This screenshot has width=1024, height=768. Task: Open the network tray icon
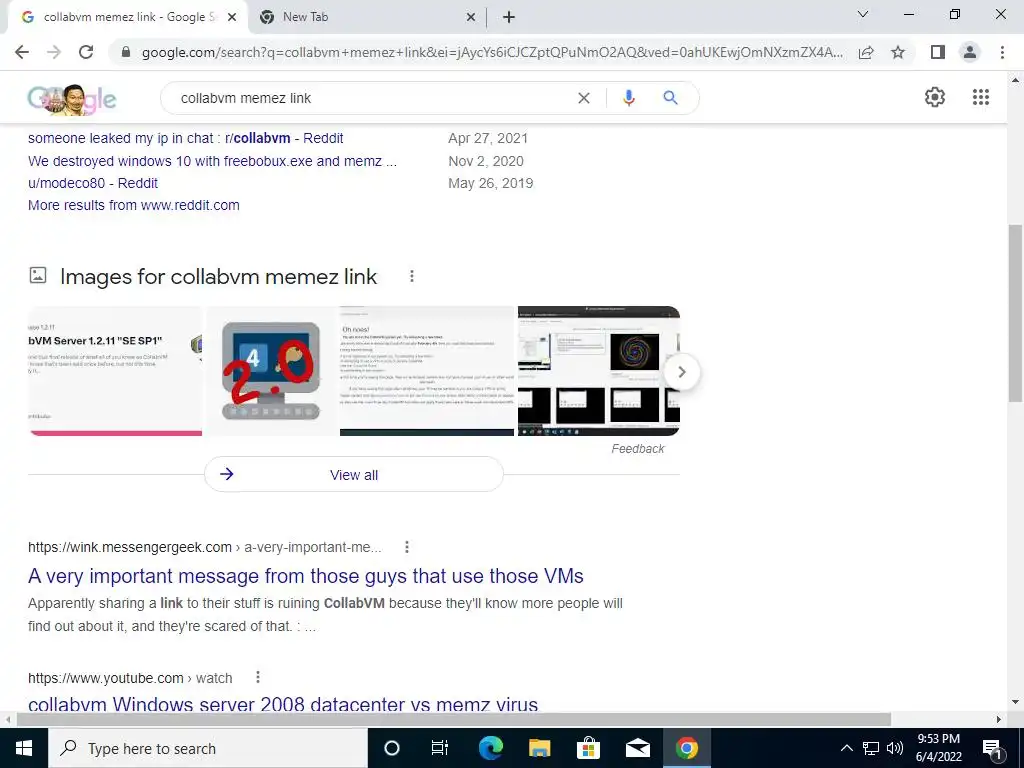tap(871, 748)
